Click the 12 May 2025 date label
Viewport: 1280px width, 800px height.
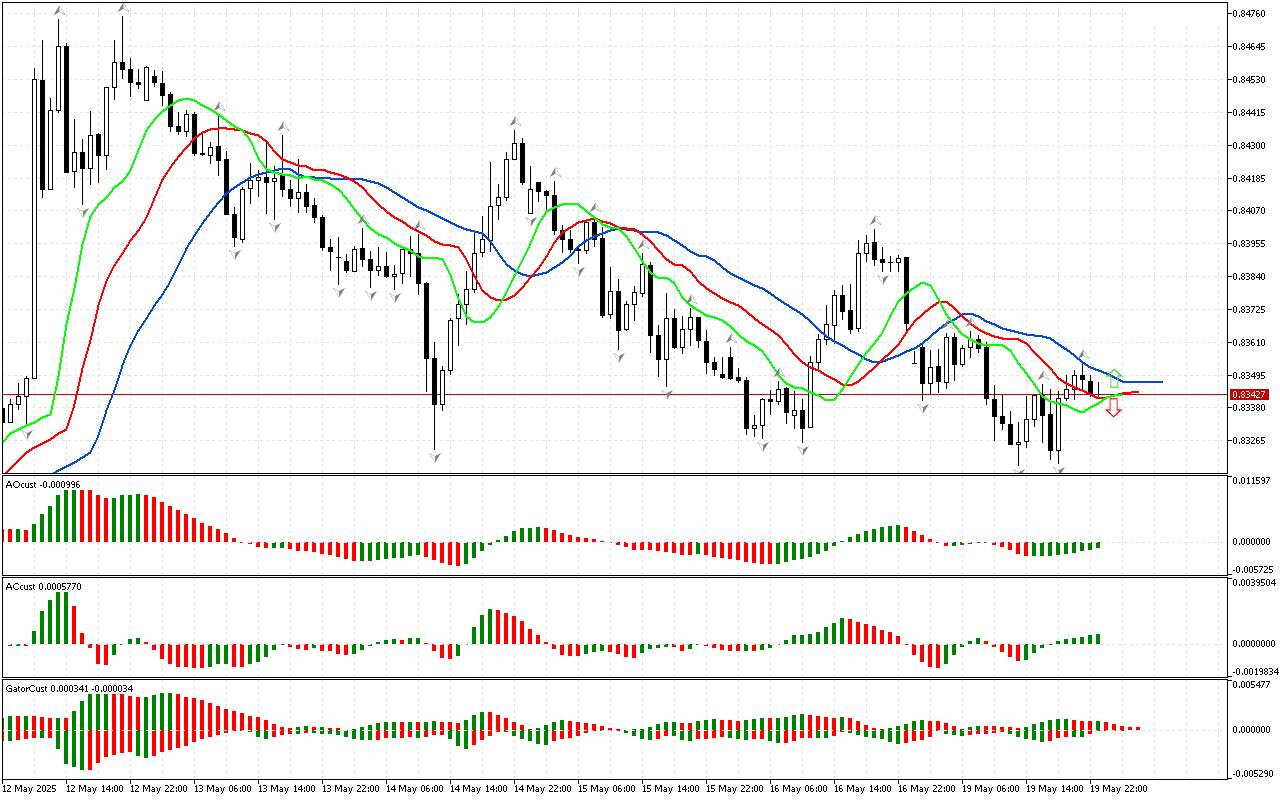pyautogui.click(x=30, y=788)
